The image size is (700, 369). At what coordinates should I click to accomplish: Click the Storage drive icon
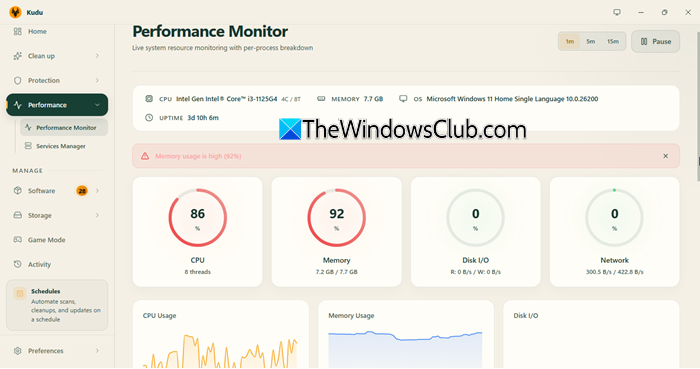(x=17, y=215)
